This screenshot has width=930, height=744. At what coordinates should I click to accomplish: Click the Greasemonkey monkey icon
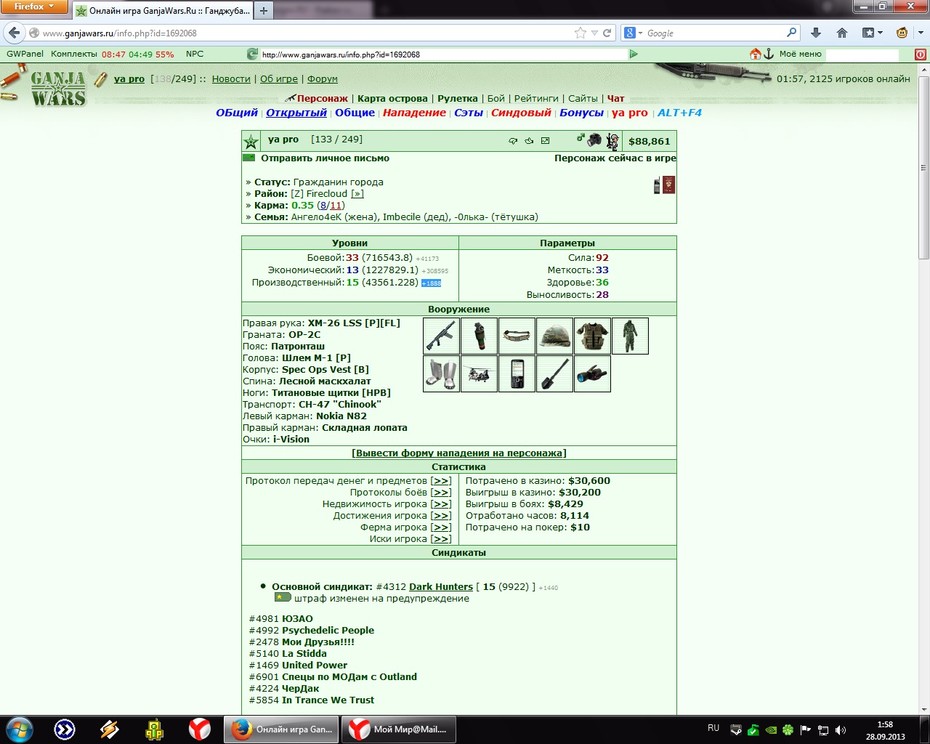pos(902,33)
